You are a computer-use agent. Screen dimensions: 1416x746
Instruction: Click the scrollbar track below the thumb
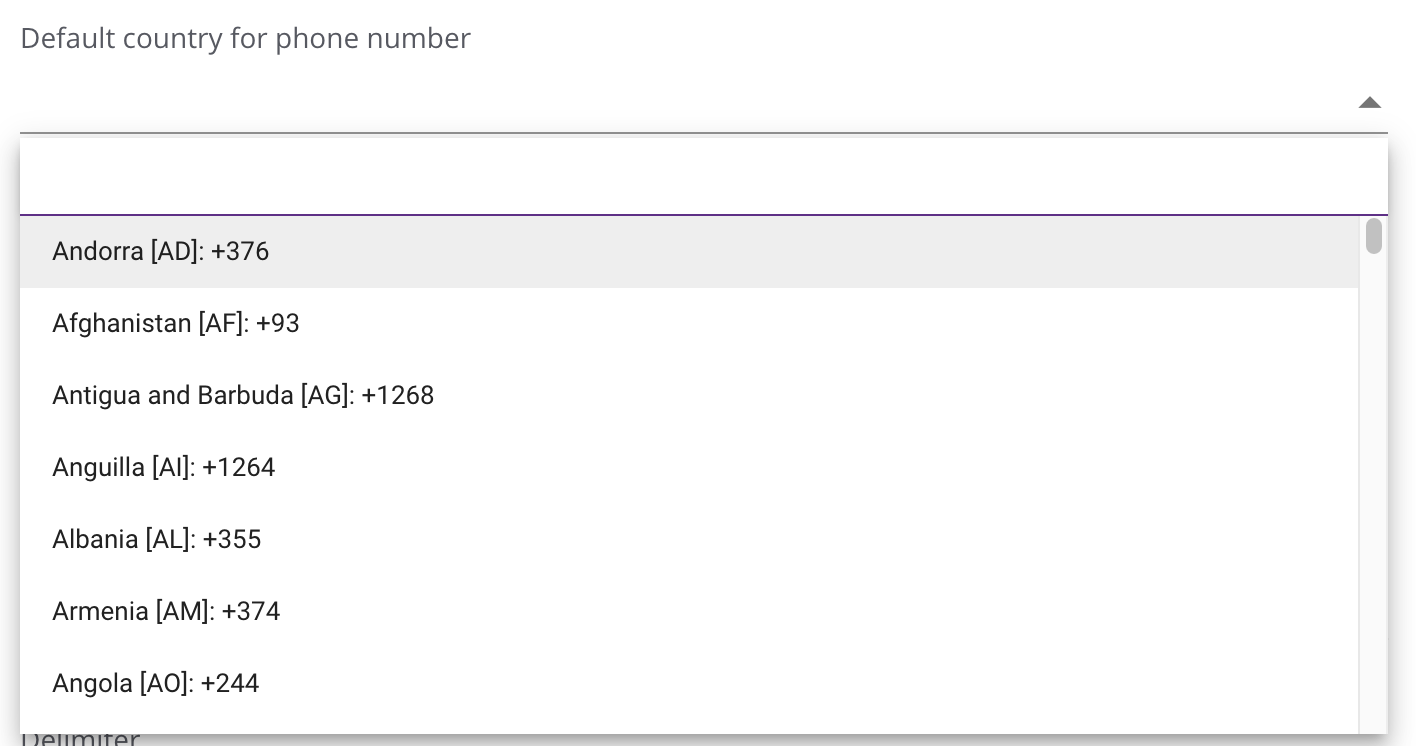point(1373,500)
